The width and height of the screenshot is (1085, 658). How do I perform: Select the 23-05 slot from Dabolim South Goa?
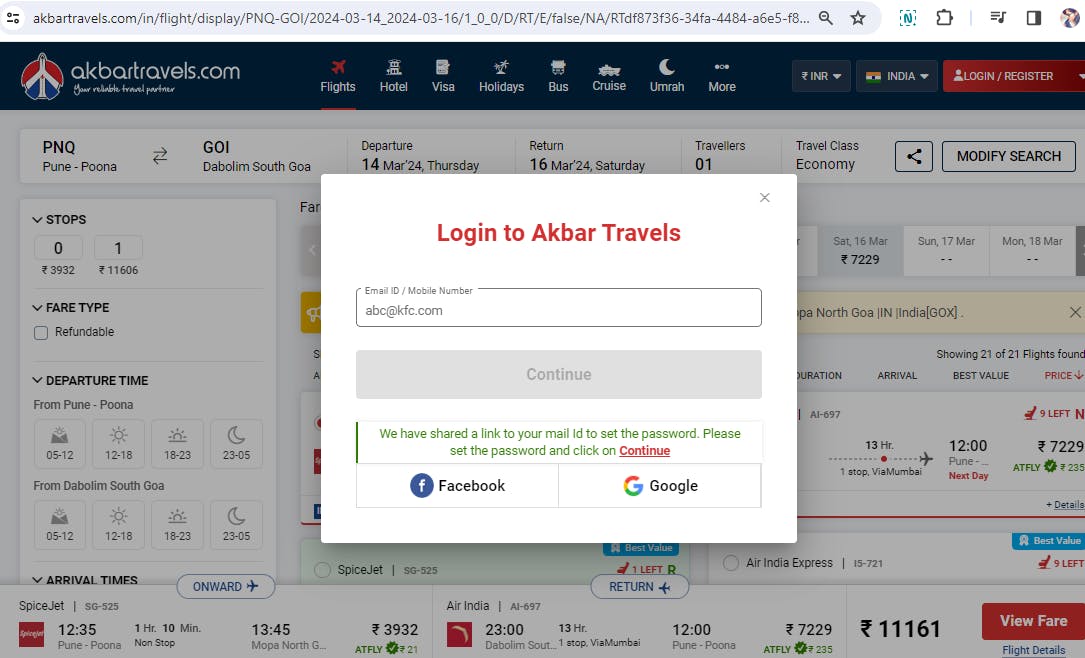[236, 524]
